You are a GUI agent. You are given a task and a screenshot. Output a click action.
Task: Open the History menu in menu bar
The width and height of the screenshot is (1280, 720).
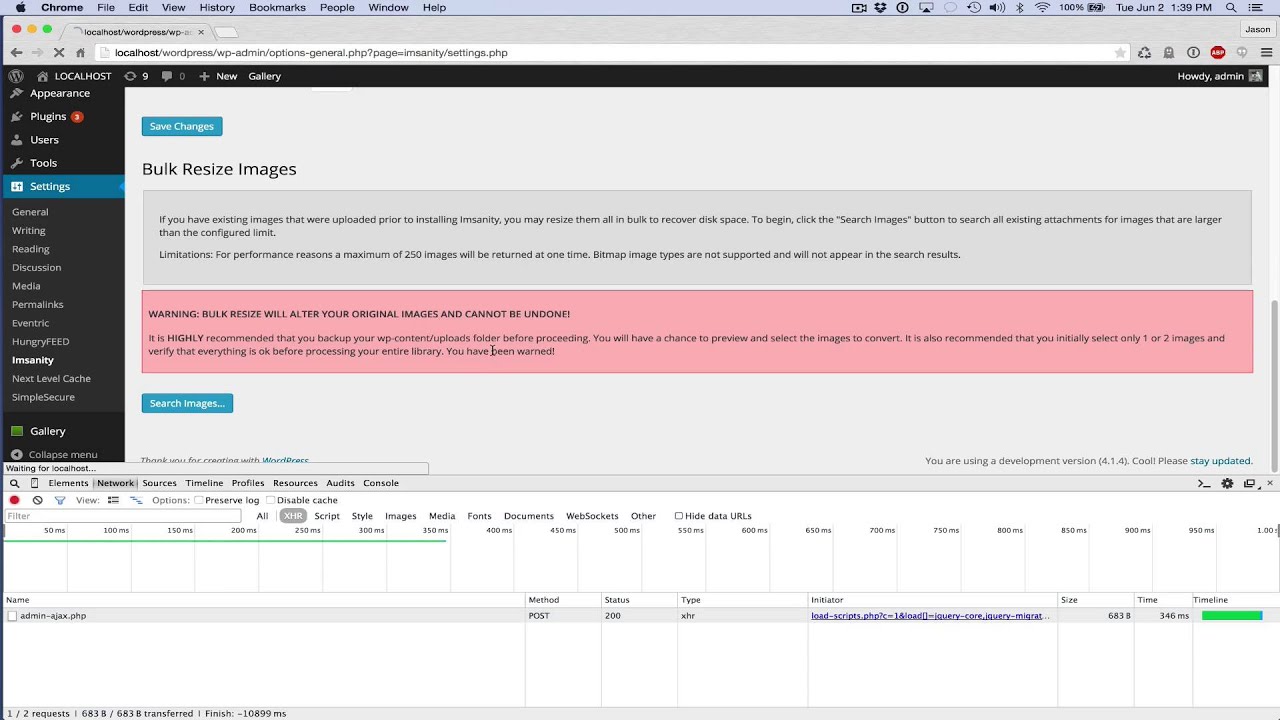(216, 8)
